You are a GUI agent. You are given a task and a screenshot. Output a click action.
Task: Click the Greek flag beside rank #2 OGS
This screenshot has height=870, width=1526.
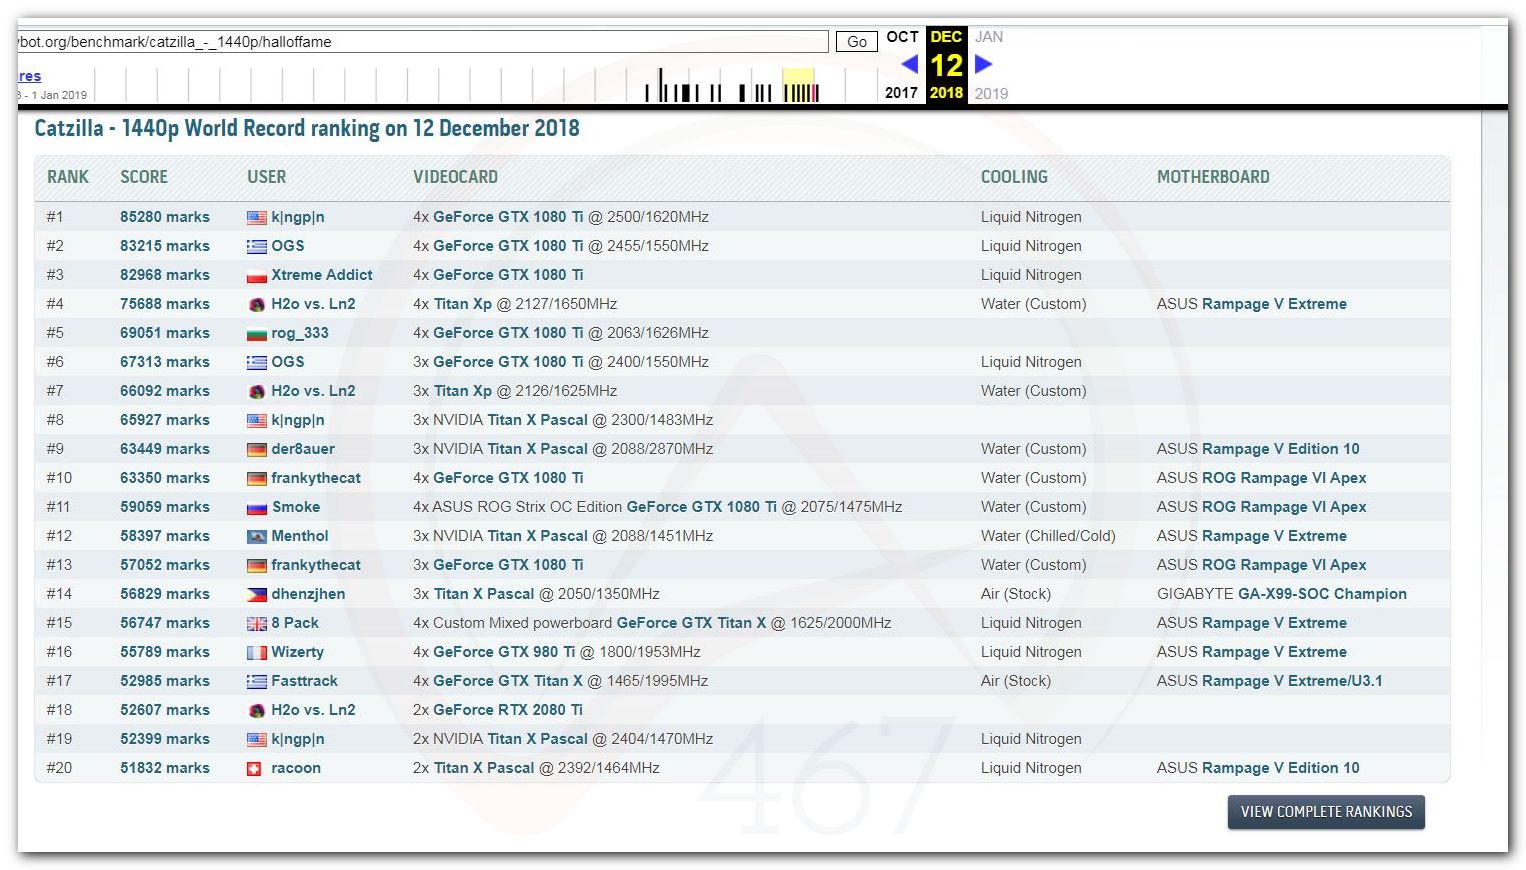[257, 247]
